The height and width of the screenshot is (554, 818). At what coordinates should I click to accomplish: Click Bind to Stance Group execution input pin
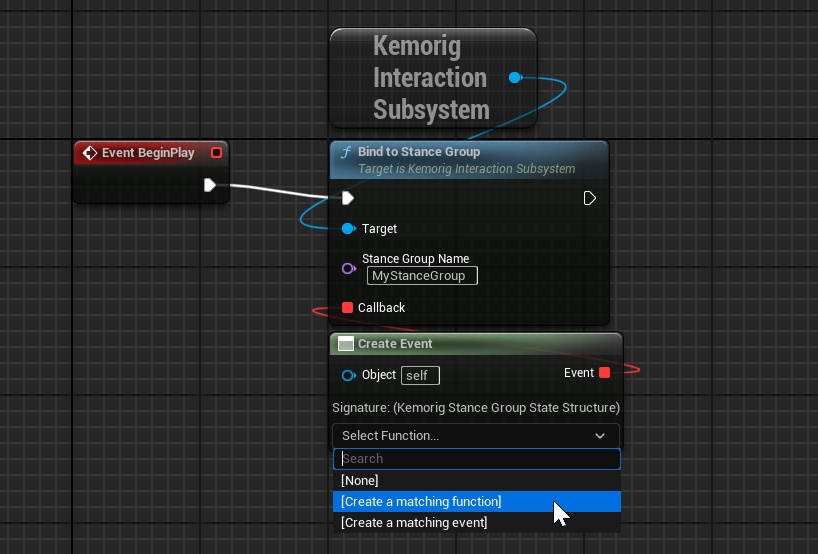click(347, 198)
